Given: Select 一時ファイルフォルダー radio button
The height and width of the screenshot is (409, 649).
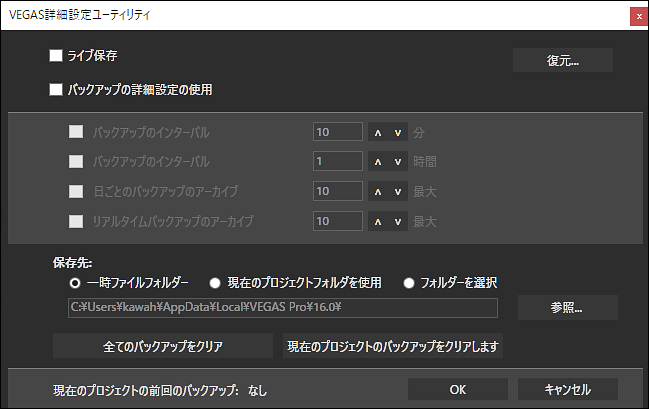Looking at the screenshot, I should pos(75,283).
